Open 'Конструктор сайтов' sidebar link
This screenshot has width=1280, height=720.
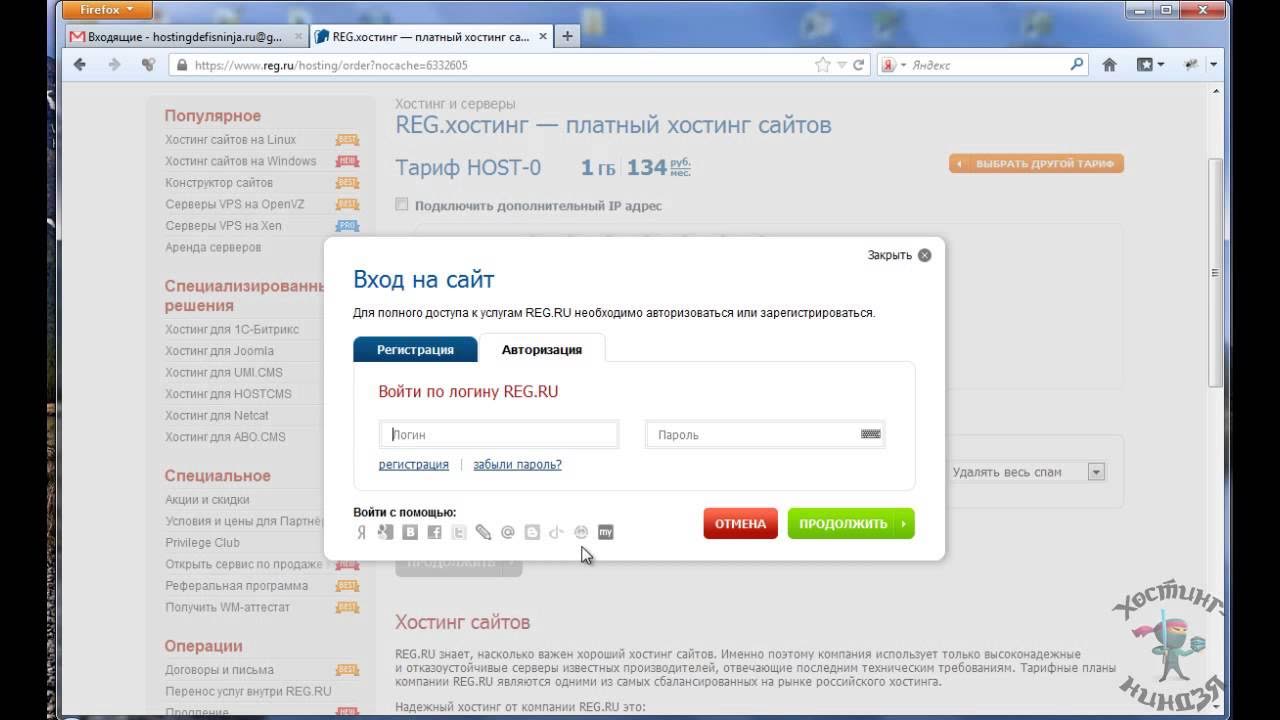click(x=218, y=183)
